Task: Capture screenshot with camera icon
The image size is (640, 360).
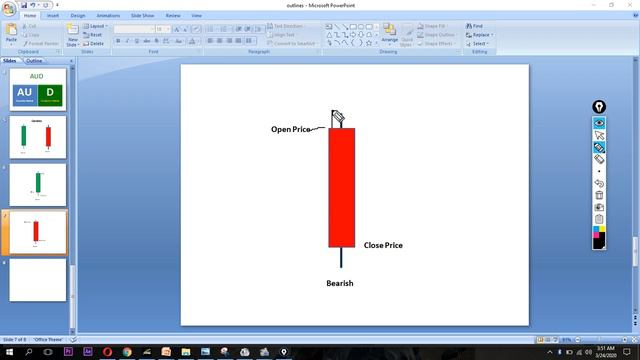Action: [599, 207]
